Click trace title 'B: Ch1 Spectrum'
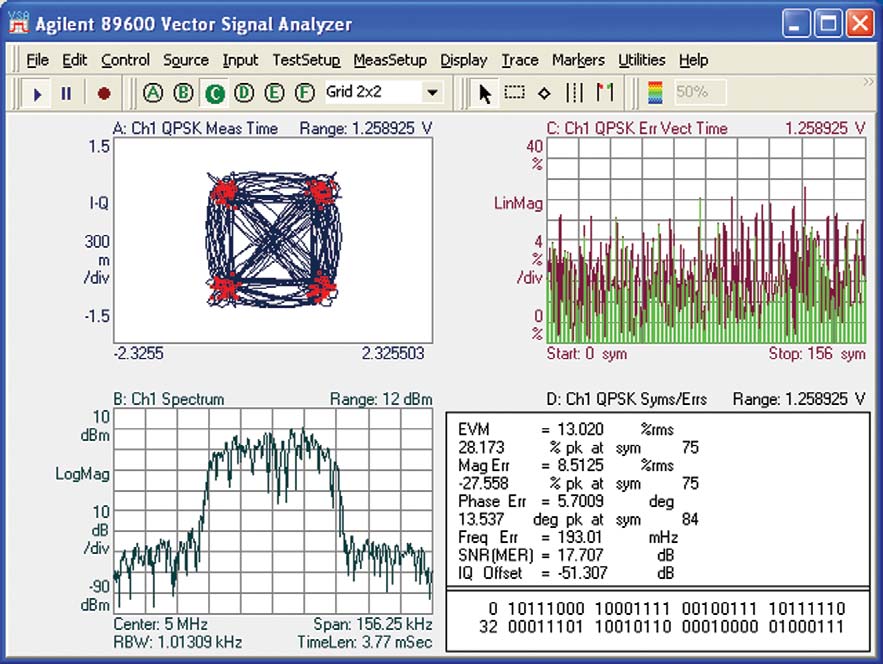 click(x=171, y=399)
